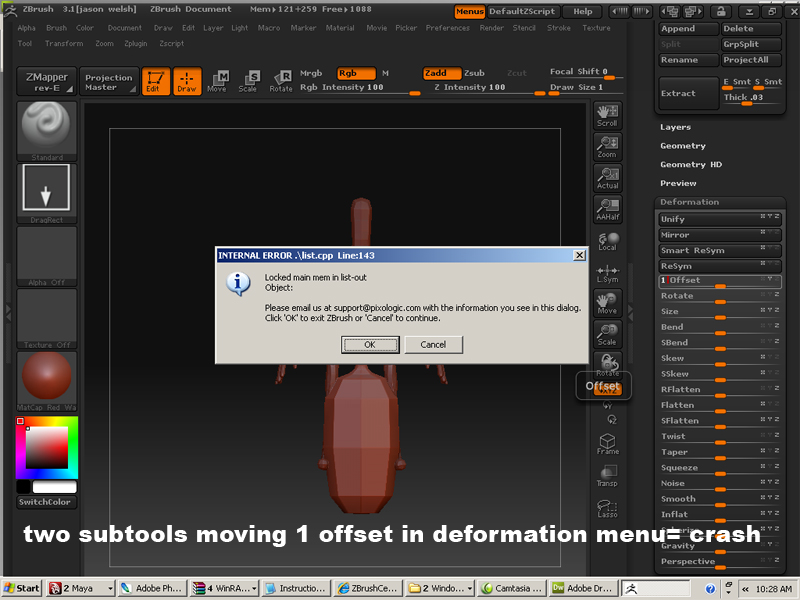Toggle Transp transparency mode
The image size is (800, 600).
pos(607,476)
